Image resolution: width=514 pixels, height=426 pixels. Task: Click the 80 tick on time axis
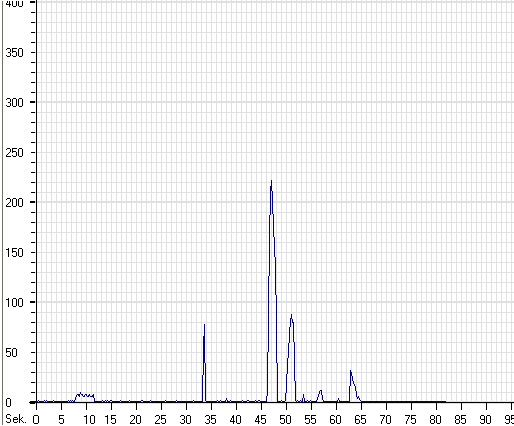tap(435, 419)
